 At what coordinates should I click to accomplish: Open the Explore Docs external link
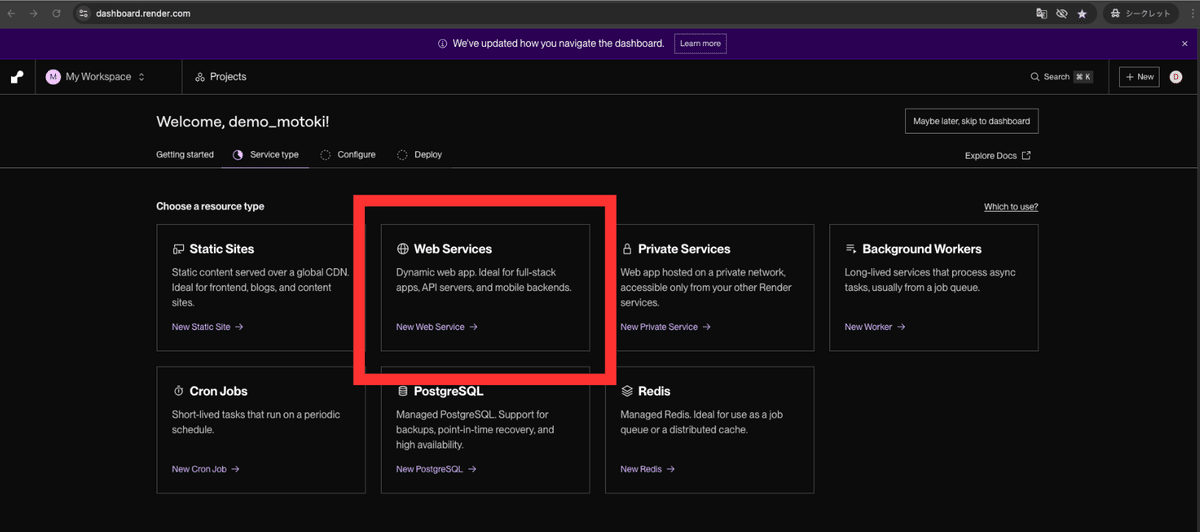[x=997, y=156]
